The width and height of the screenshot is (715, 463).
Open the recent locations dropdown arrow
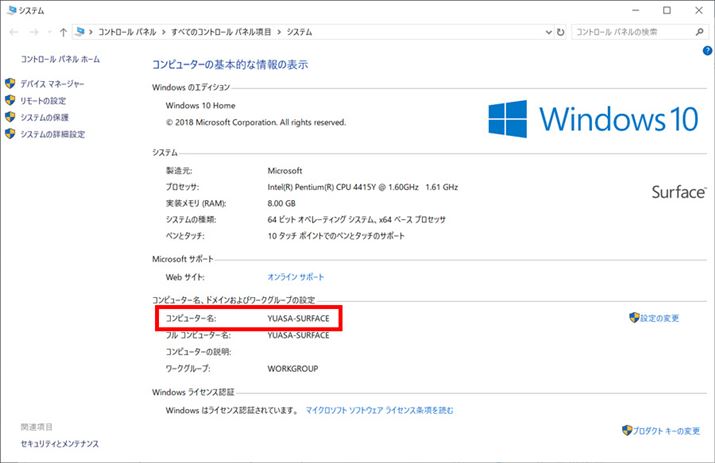click(49, 32)
